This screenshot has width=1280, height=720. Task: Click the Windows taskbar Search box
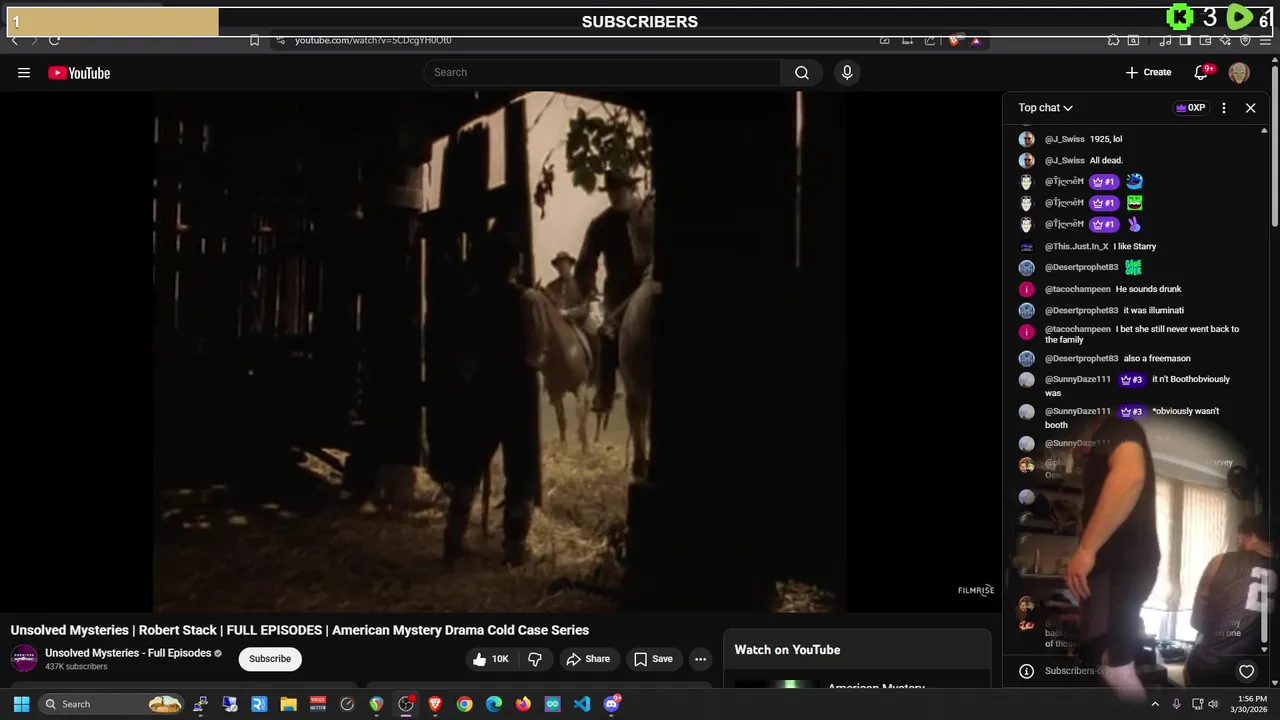click(x=113, y=704)
